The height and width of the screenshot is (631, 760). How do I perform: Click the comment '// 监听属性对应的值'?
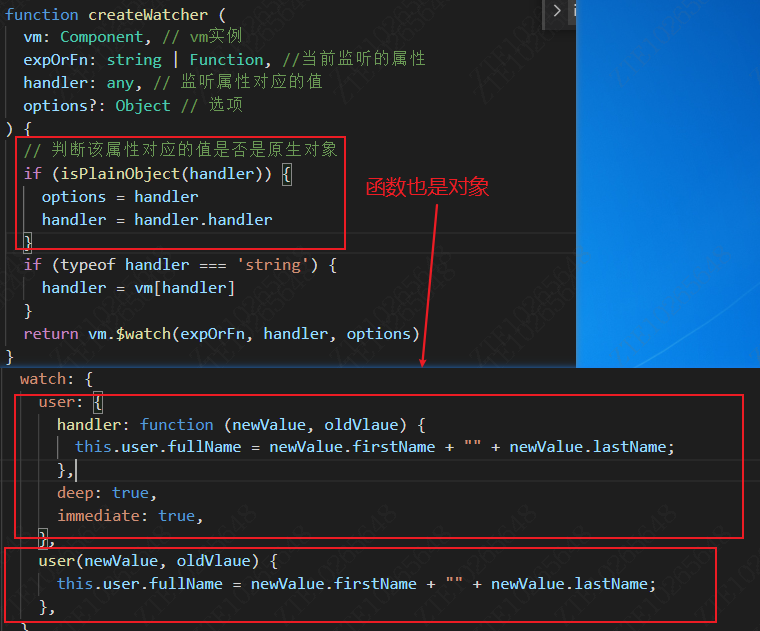point(238,82)
